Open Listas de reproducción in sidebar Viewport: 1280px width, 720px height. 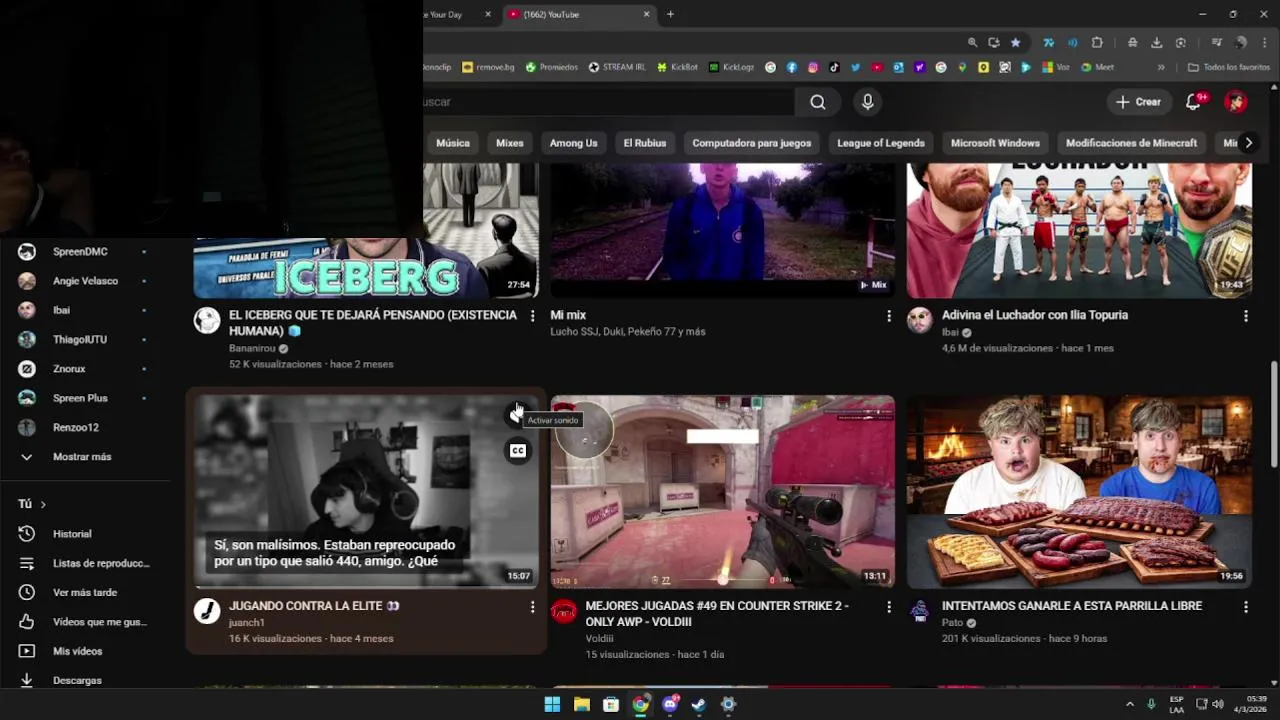tap(85, 563)
